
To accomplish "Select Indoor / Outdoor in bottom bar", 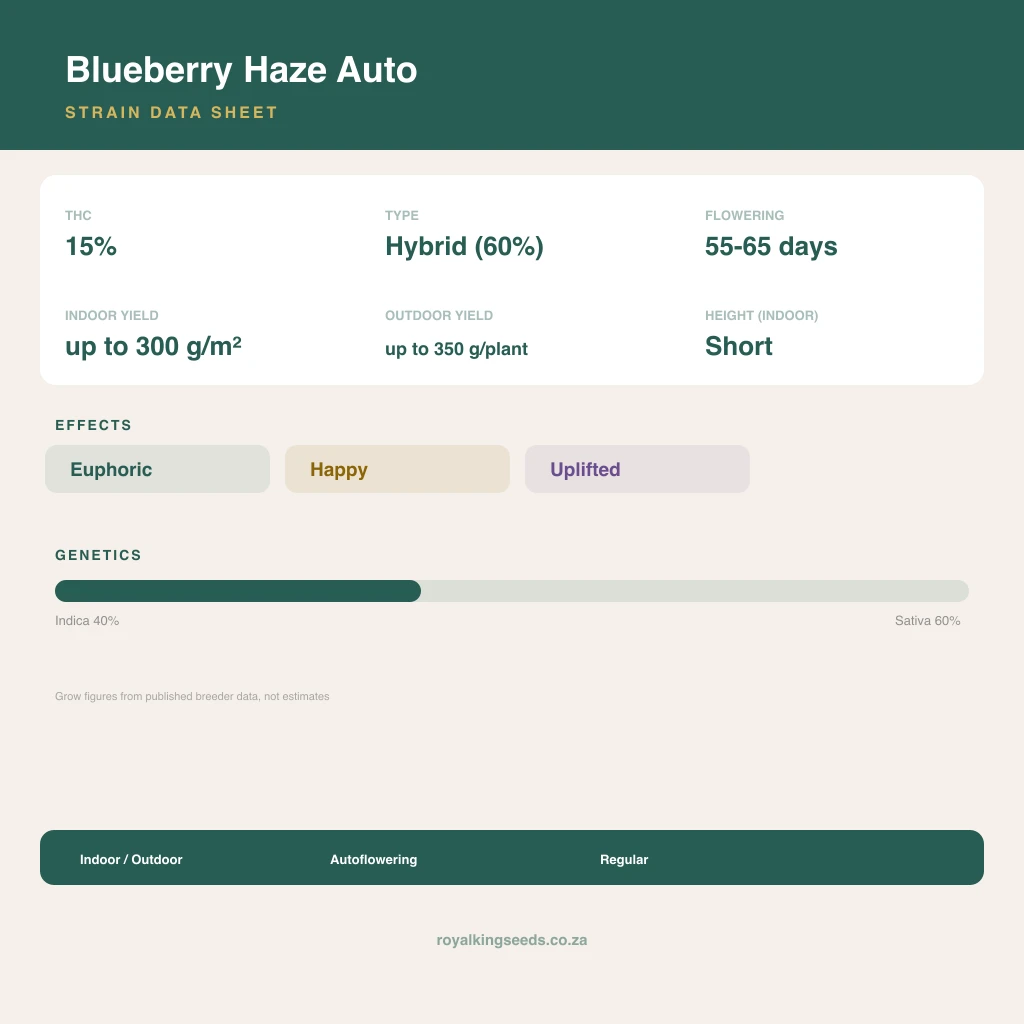I will pos(131,859).
